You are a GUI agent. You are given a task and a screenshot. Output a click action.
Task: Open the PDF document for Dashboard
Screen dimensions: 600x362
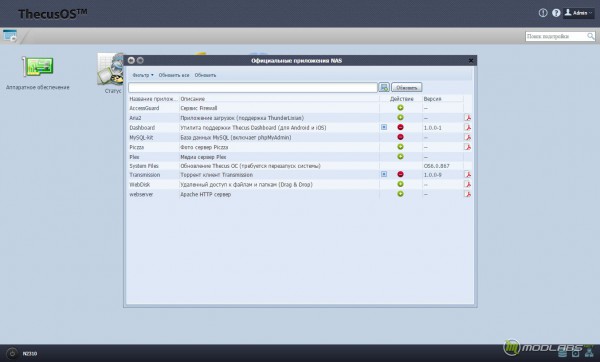tap(467, 127)
